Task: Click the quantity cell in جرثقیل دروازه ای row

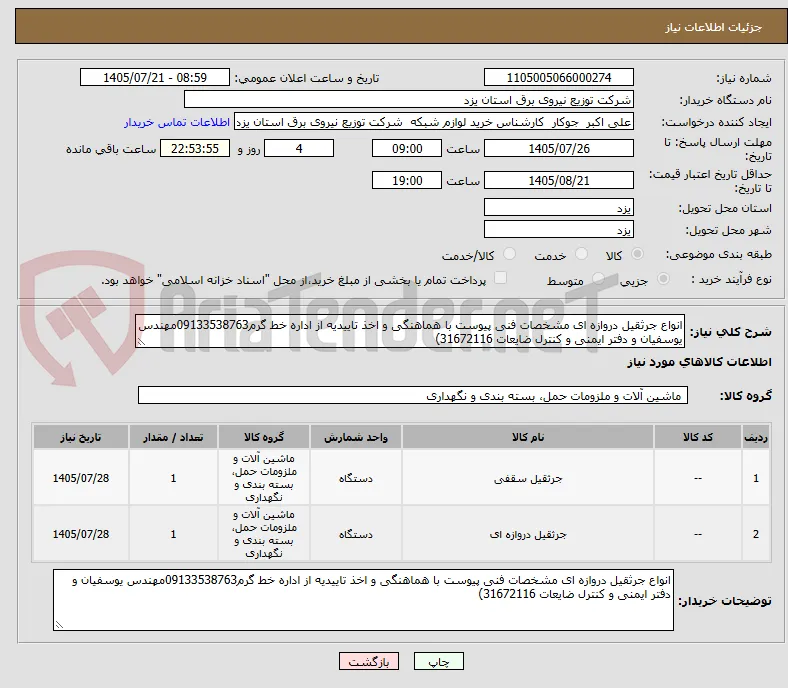Action: pos(173,534)
